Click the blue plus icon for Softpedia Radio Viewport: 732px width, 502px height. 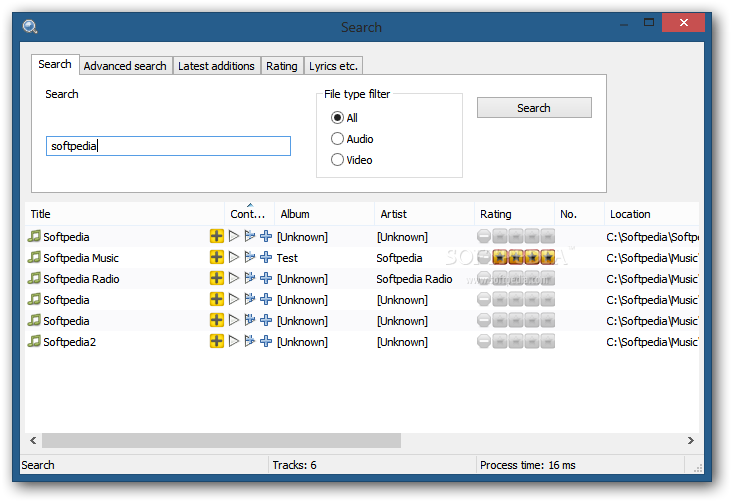click(x=266, y=278)
